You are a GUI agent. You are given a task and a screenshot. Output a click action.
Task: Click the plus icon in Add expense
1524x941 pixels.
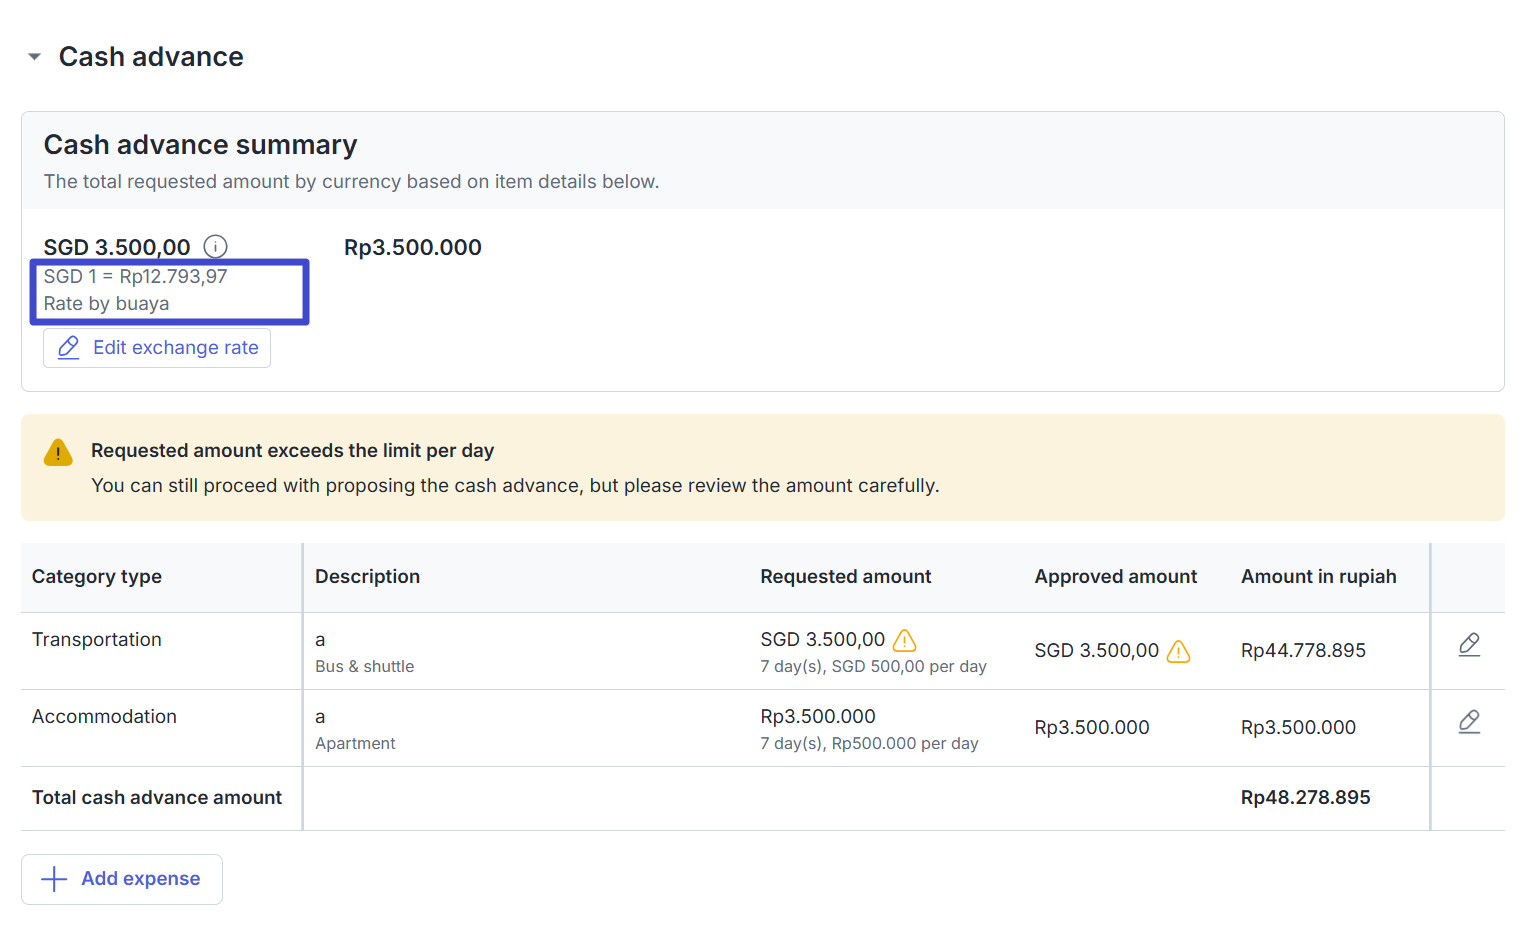pyautogui.click(x=54, y=879)
